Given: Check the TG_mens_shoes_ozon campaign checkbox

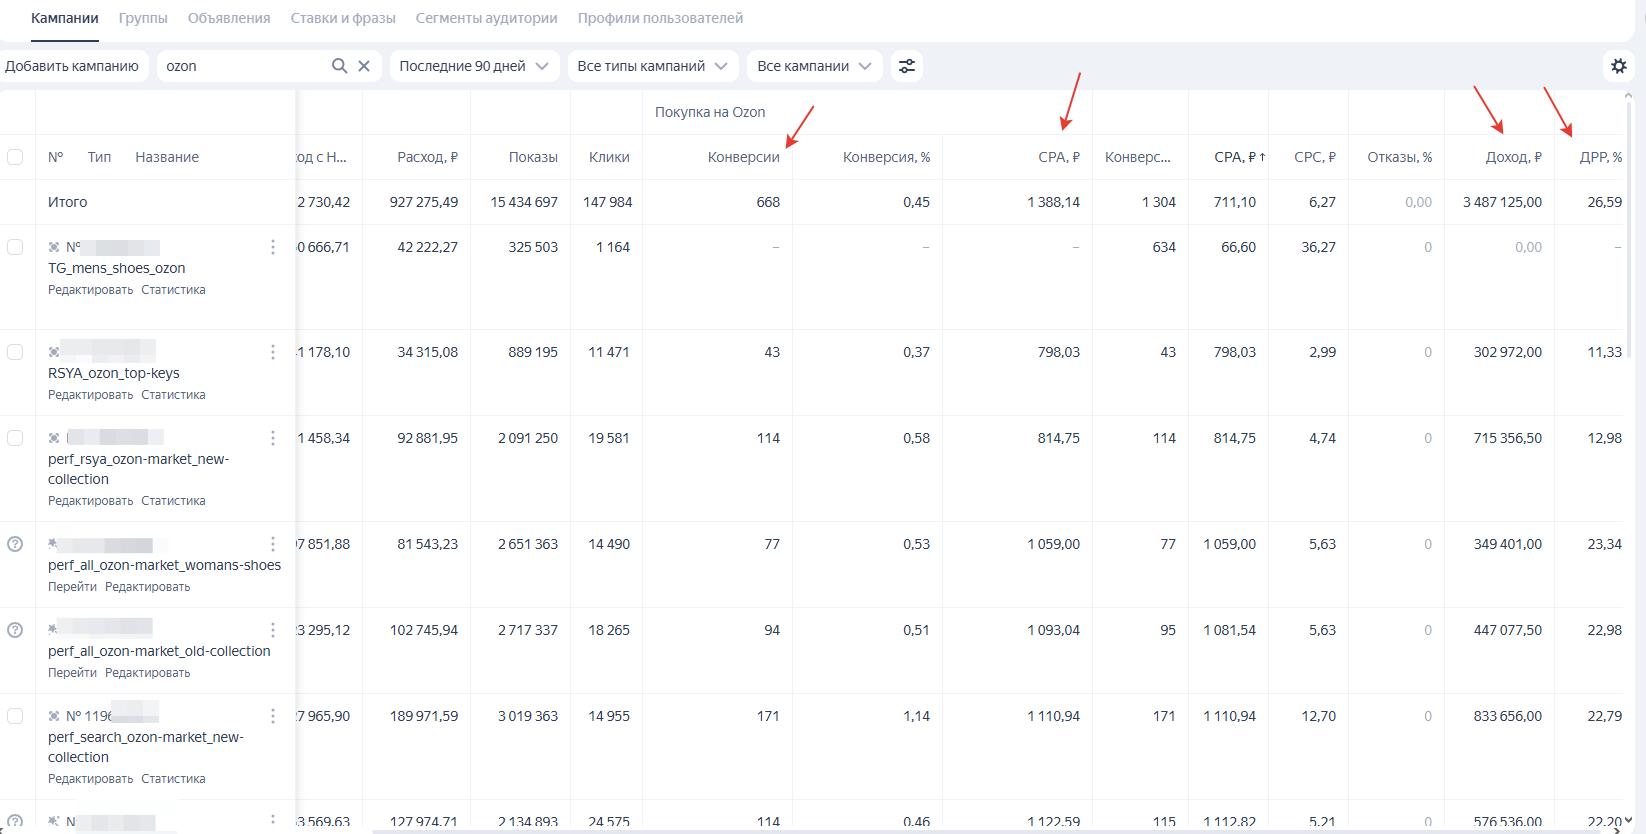Looking at the screenshot, I should click(15, 247).
